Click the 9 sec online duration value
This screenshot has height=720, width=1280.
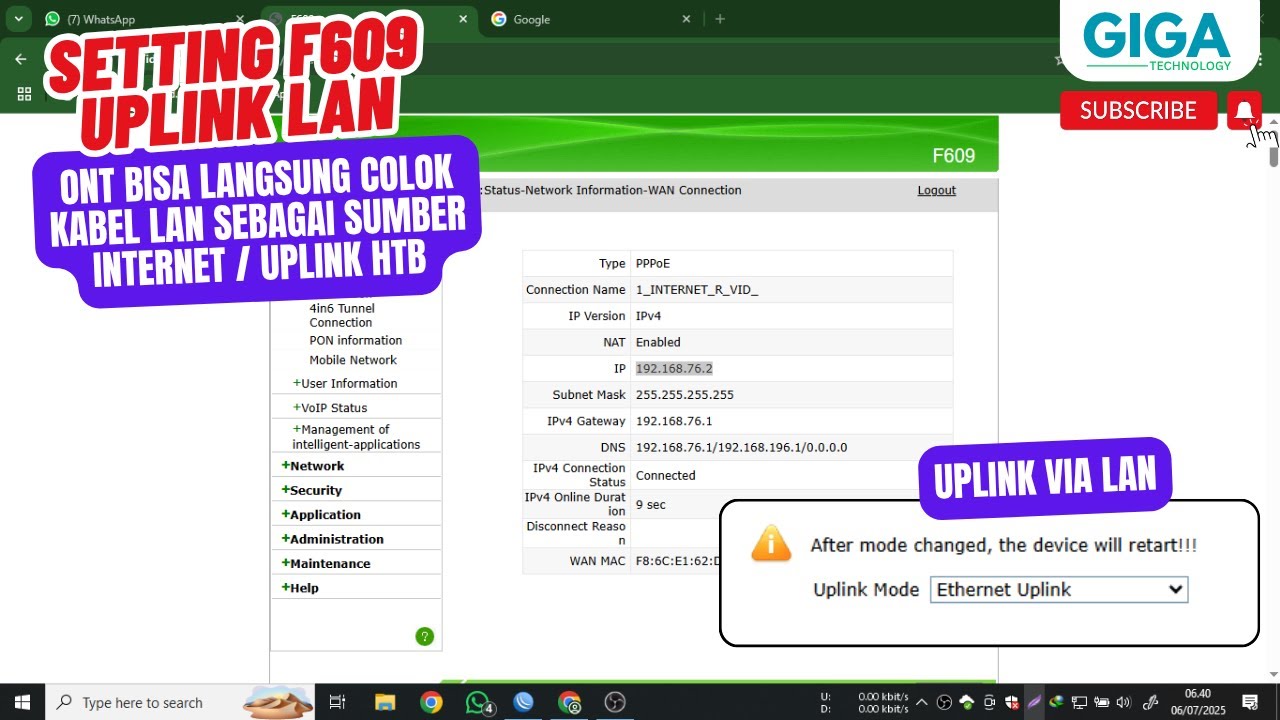point(651,504)
